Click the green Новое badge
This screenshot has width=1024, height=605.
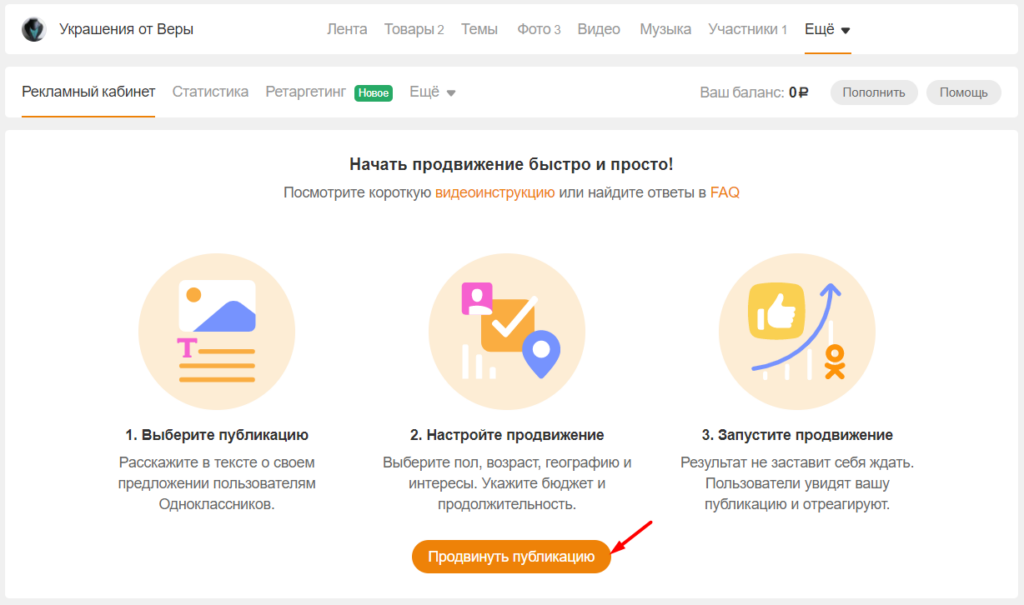[x=374, y=93]
